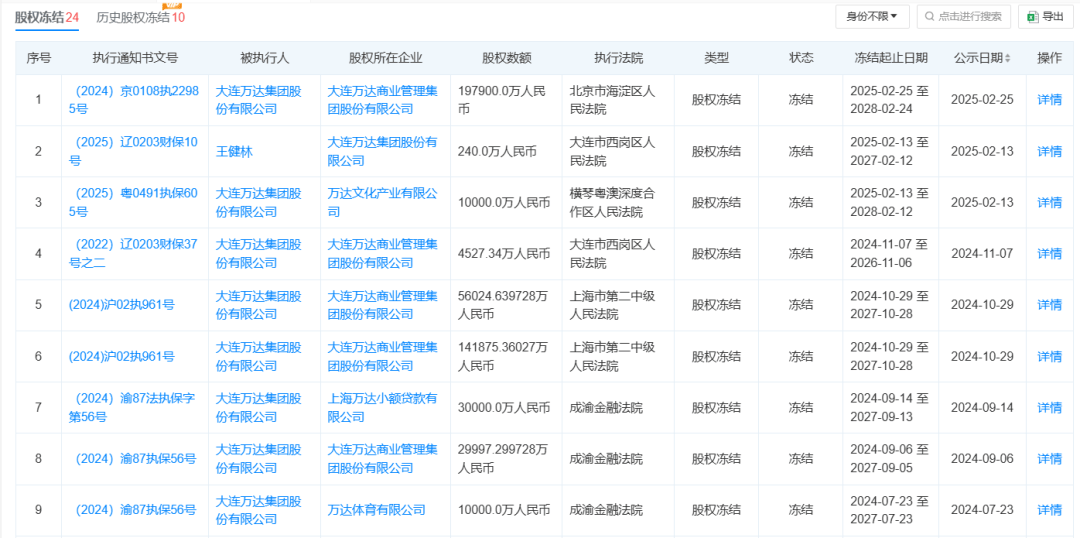Open 王健林 person link
1080x538 pixels.
coord(234,152)
